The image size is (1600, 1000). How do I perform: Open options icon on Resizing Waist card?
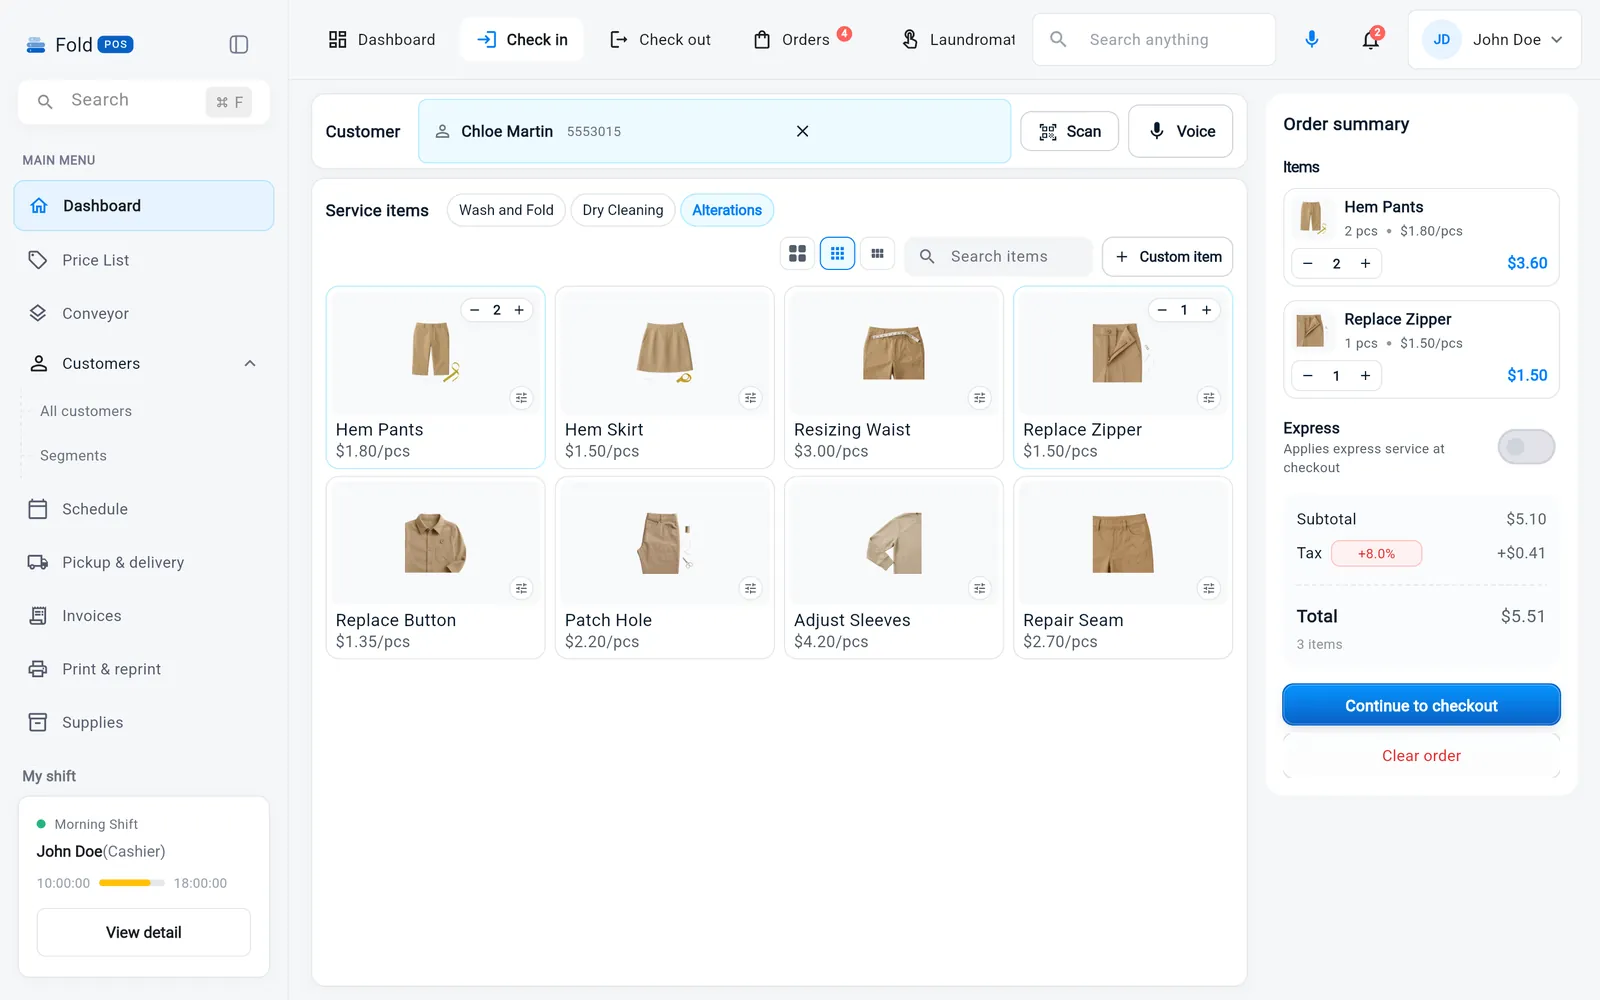979,398
